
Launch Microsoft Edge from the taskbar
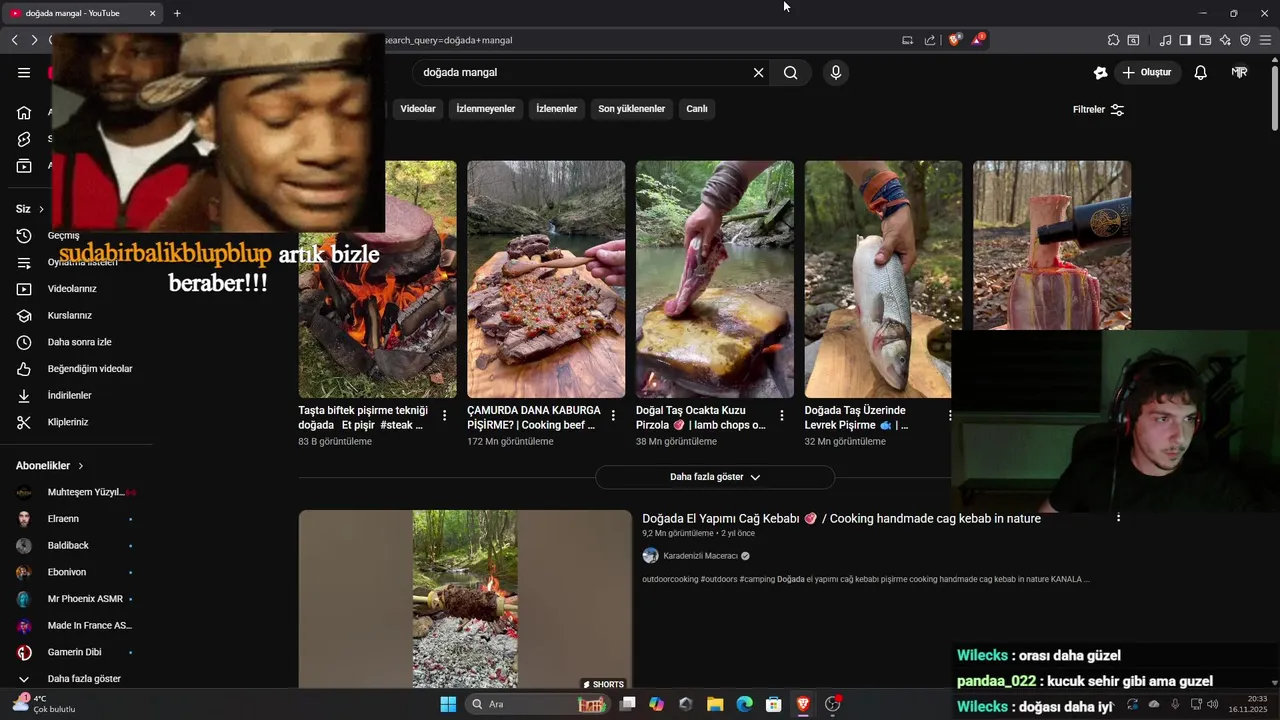tap(744, 704)
